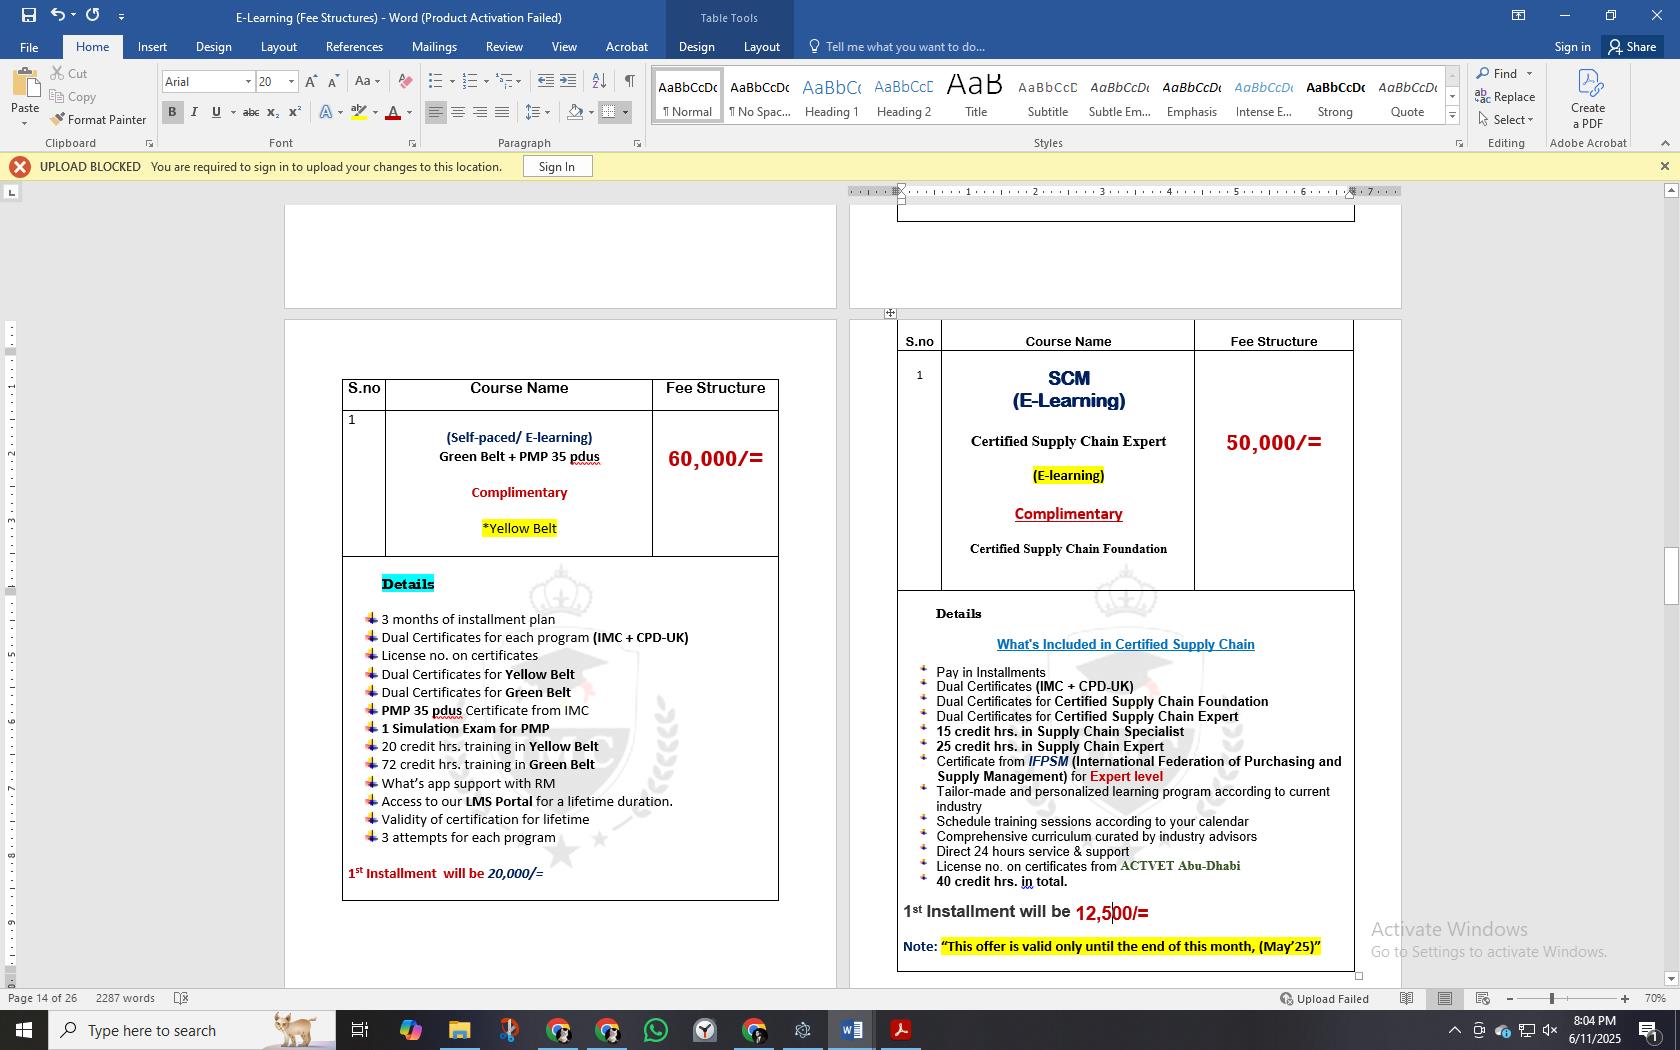
Task: Select the Format Painter tool
Action: (x=98, y=119)
